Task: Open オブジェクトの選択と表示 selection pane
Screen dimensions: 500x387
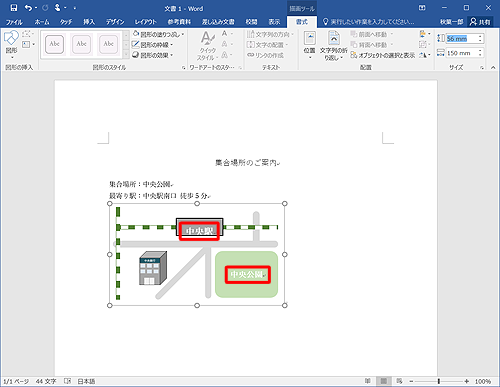Action: coord(383,55)
